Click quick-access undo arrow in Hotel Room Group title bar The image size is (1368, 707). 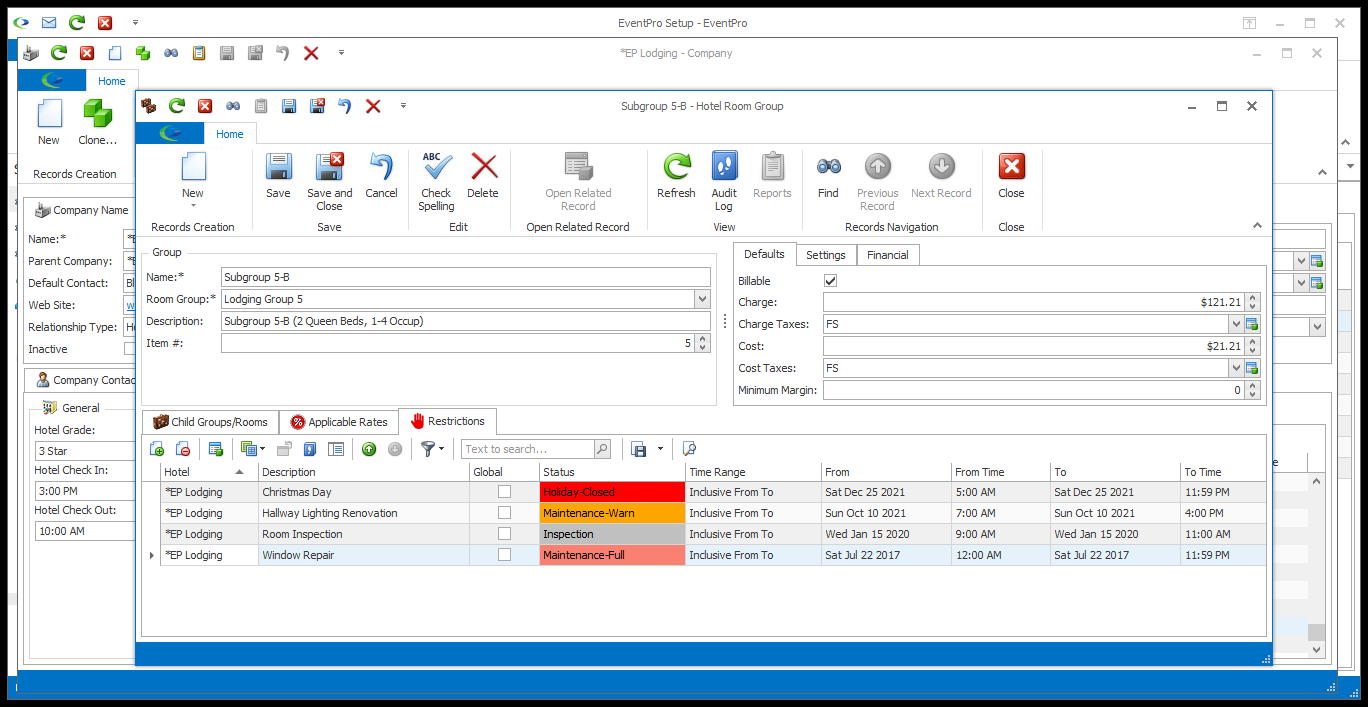coord(345,106)
